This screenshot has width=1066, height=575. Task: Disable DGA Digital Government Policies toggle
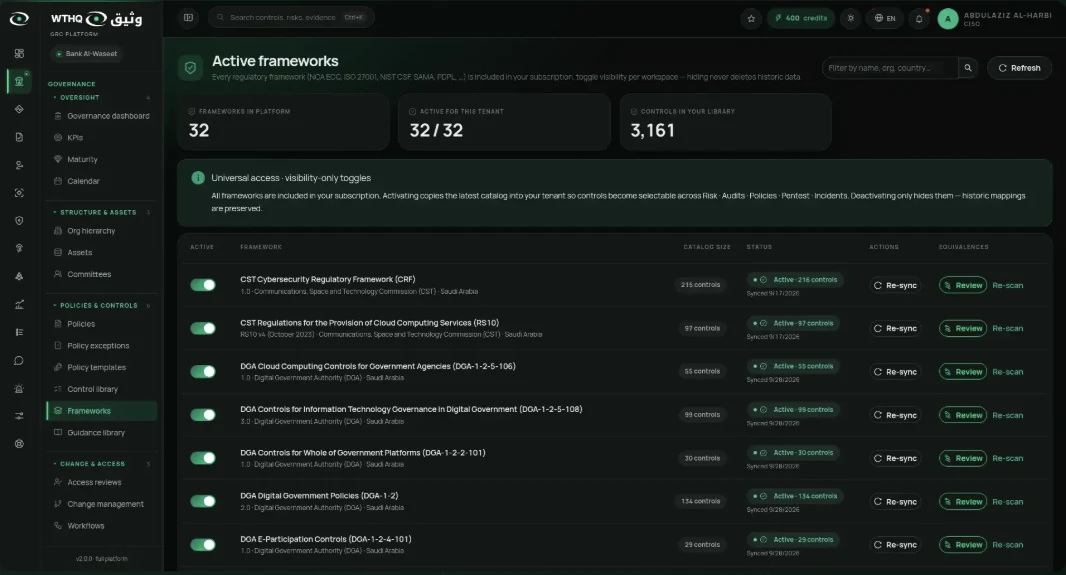203,501
